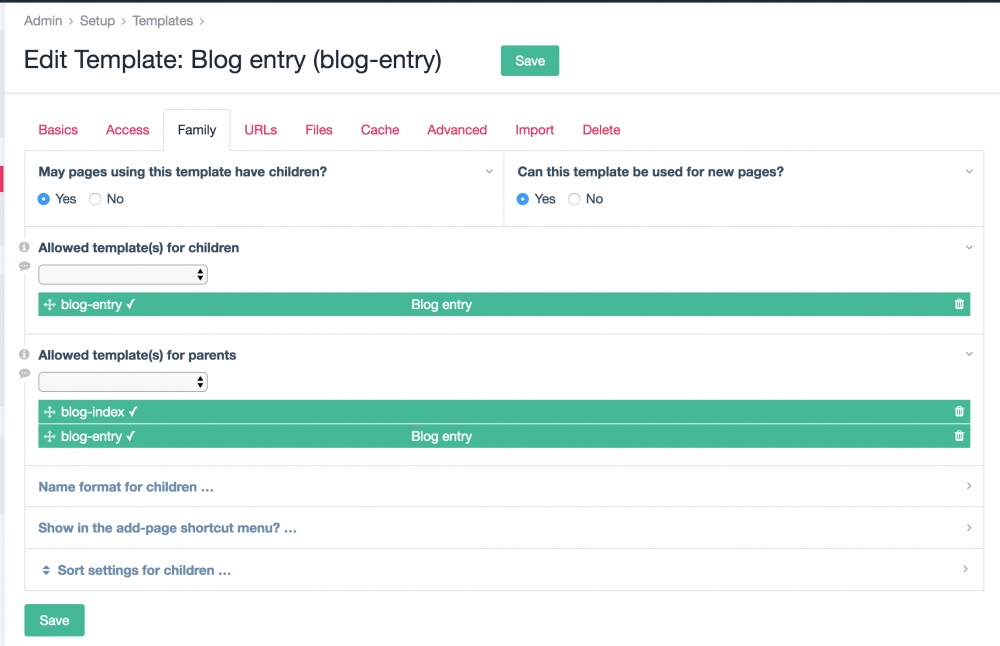Click the top Save button
This screenshot has width=1000, height=646.
529,61
